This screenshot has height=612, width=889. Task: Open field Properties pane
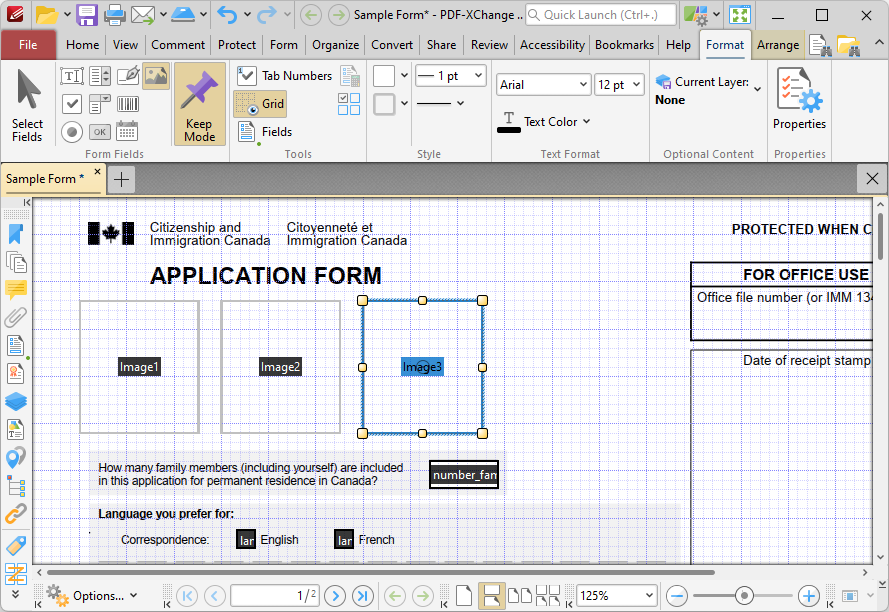pyautogui.click(x=799, y=99)
